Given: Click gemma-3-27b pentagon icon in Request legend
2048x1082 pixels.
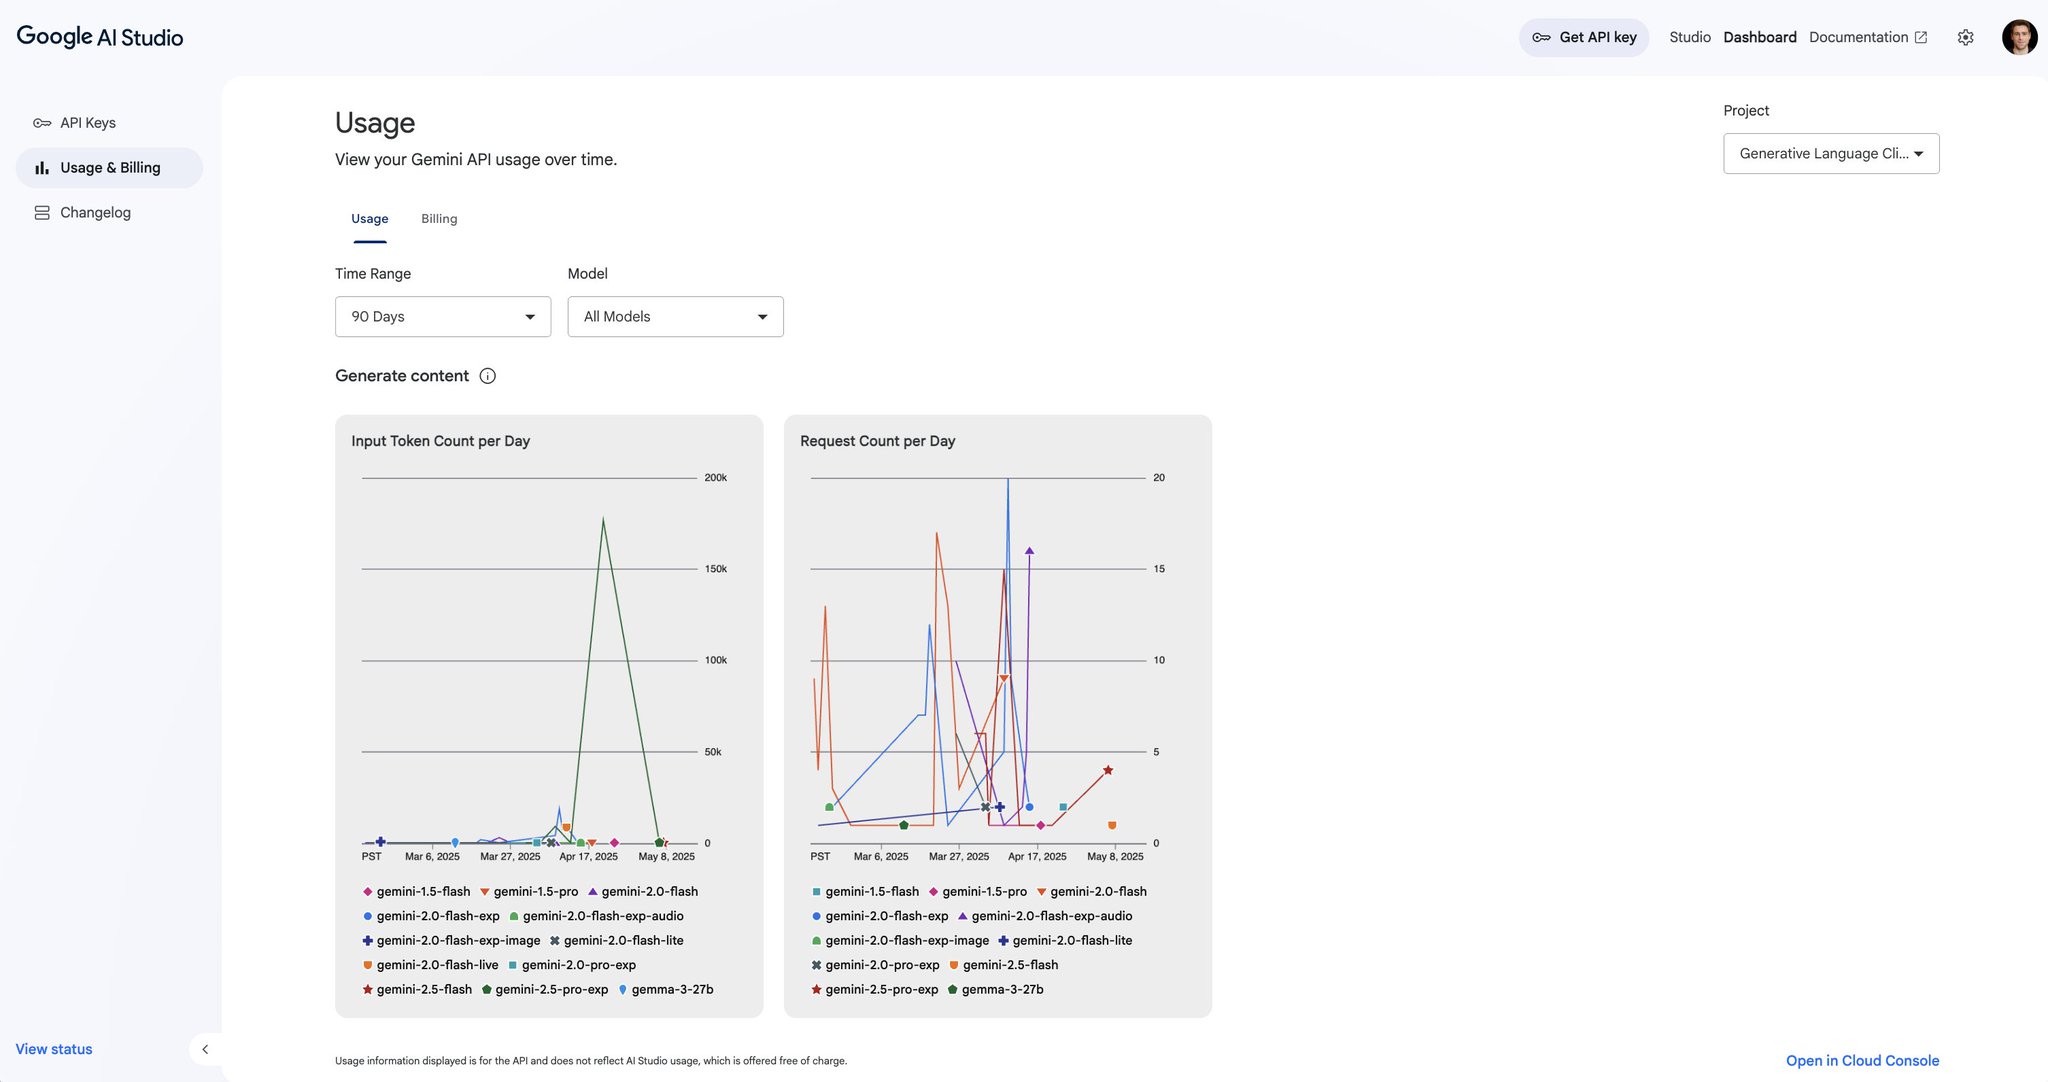Looking at the screenshot, I should [x=953, y=990].
